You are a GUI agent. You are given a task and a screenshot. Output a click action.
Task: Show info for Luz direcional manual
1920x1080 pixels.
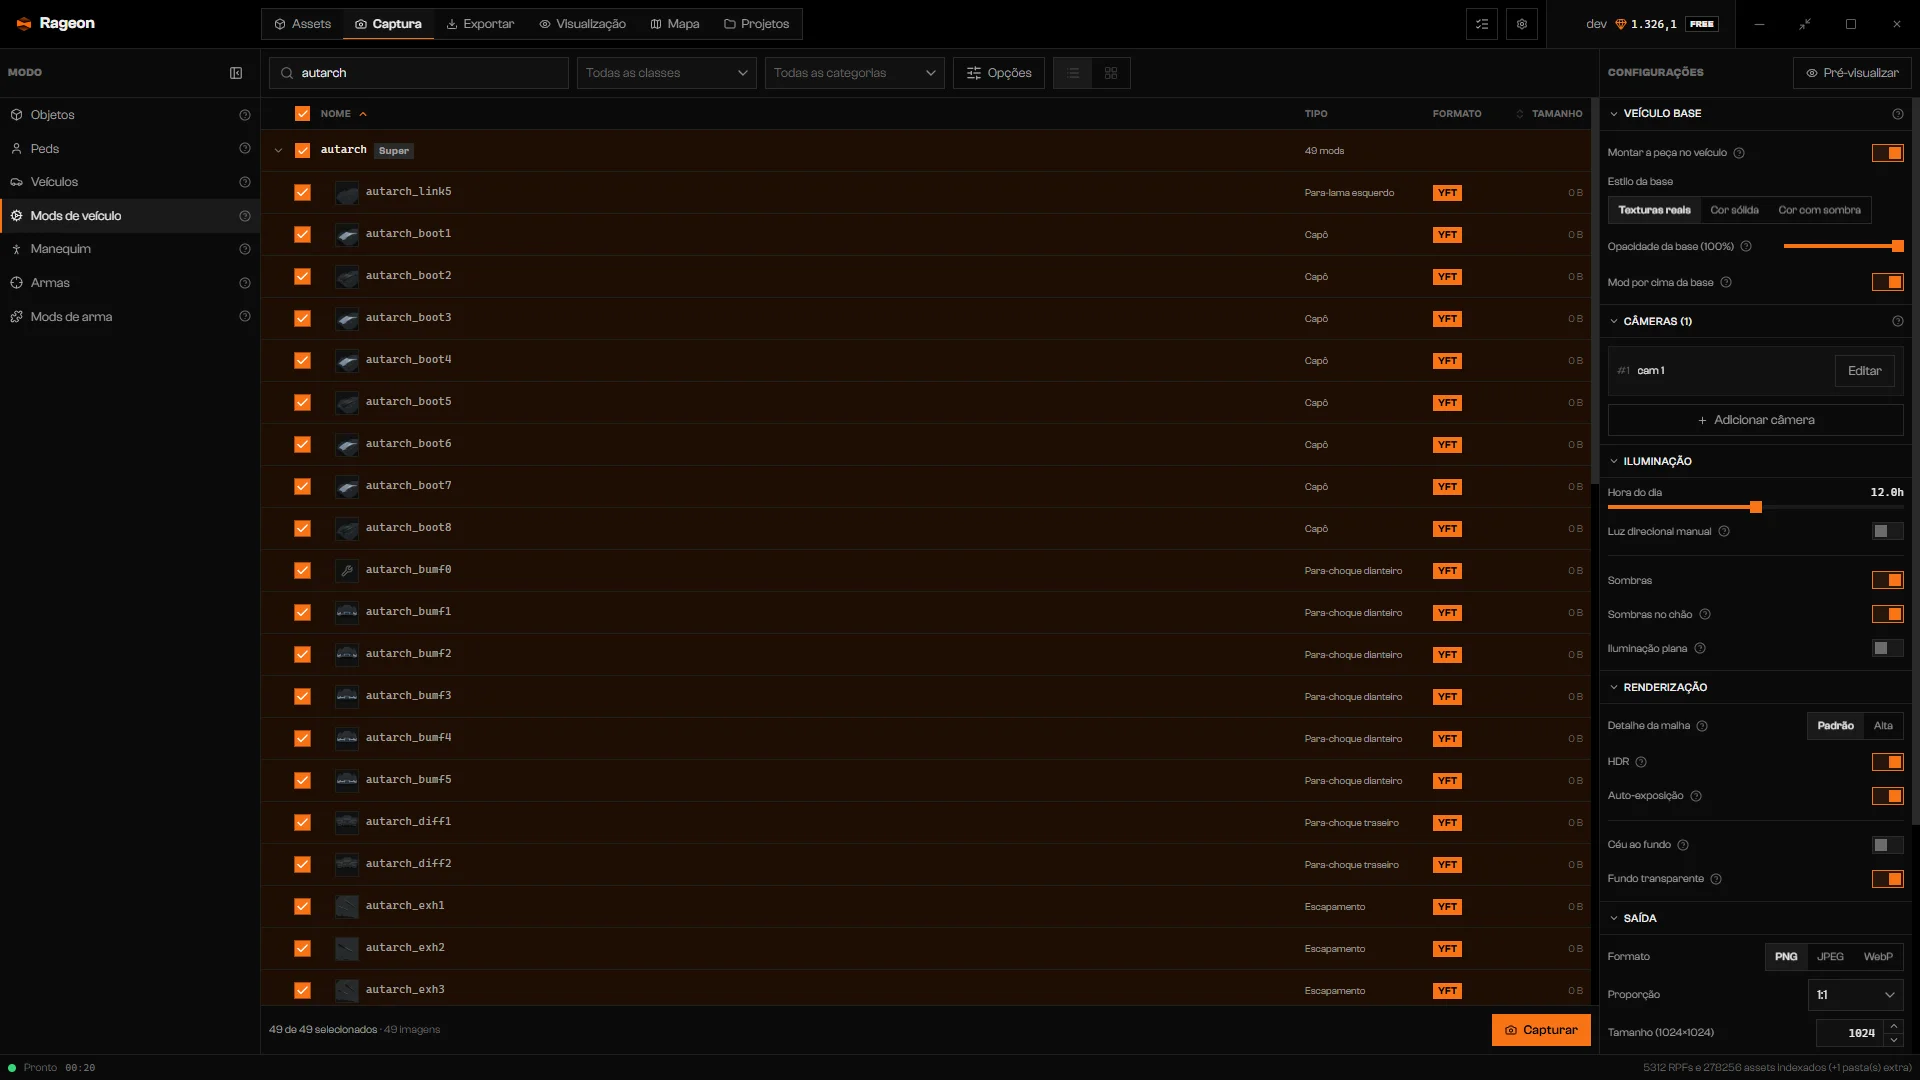pos(1724,531)
